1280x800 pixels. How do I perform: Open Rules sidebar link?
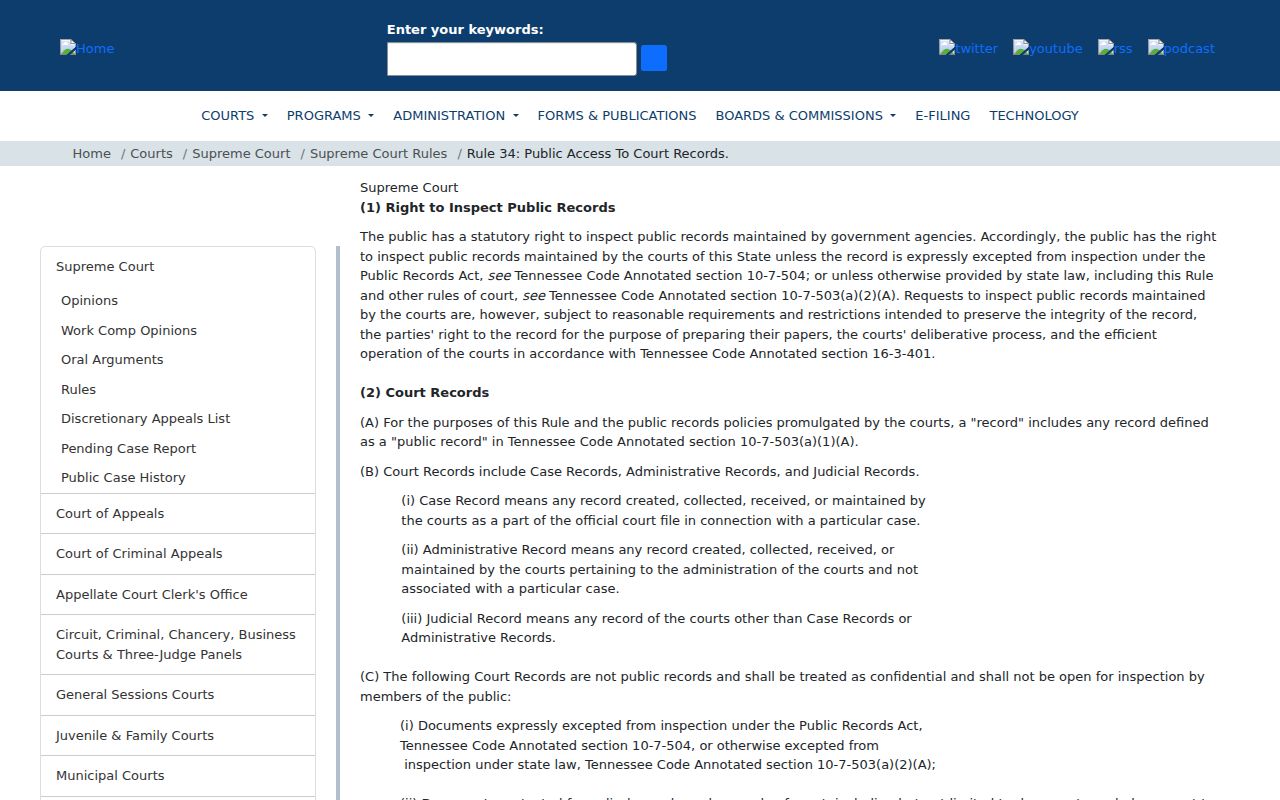pyautogui.click(x=78, y=389)
